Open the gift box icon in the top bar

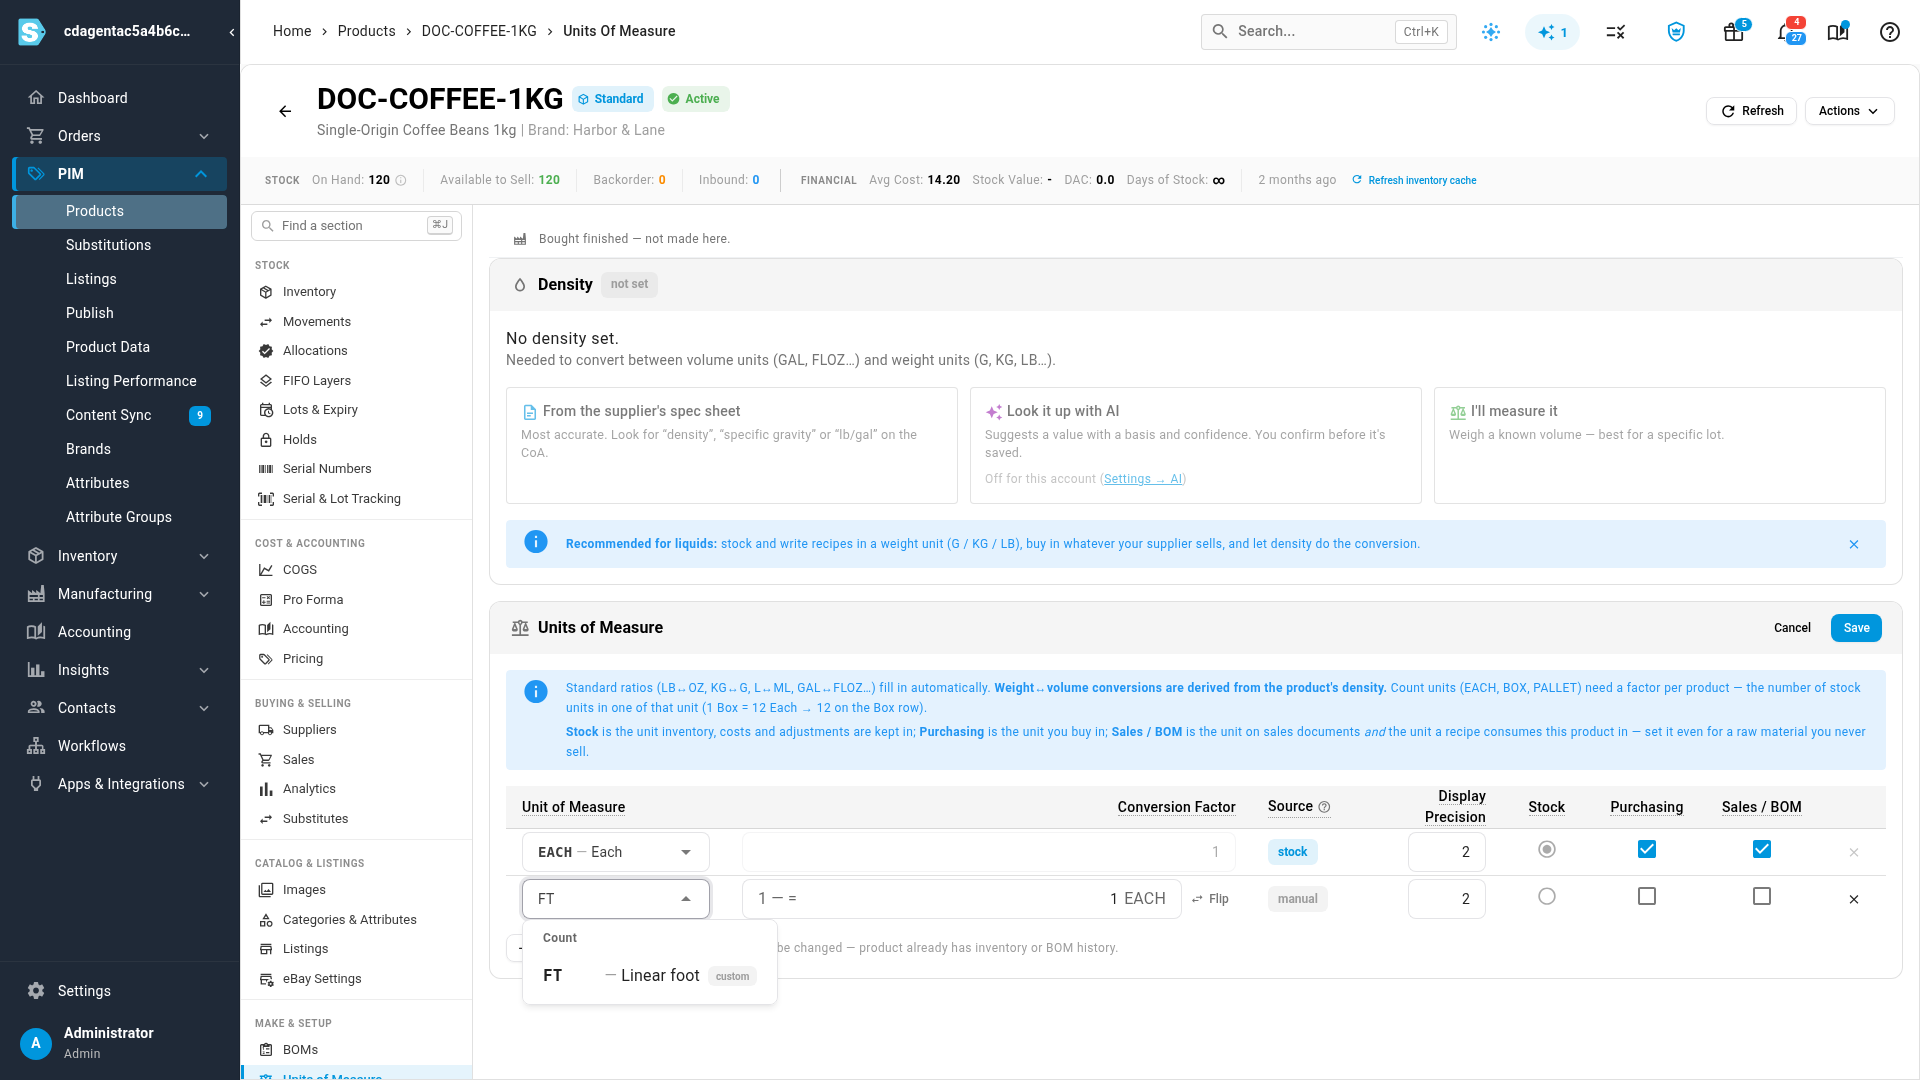(x=1734, y=31)
